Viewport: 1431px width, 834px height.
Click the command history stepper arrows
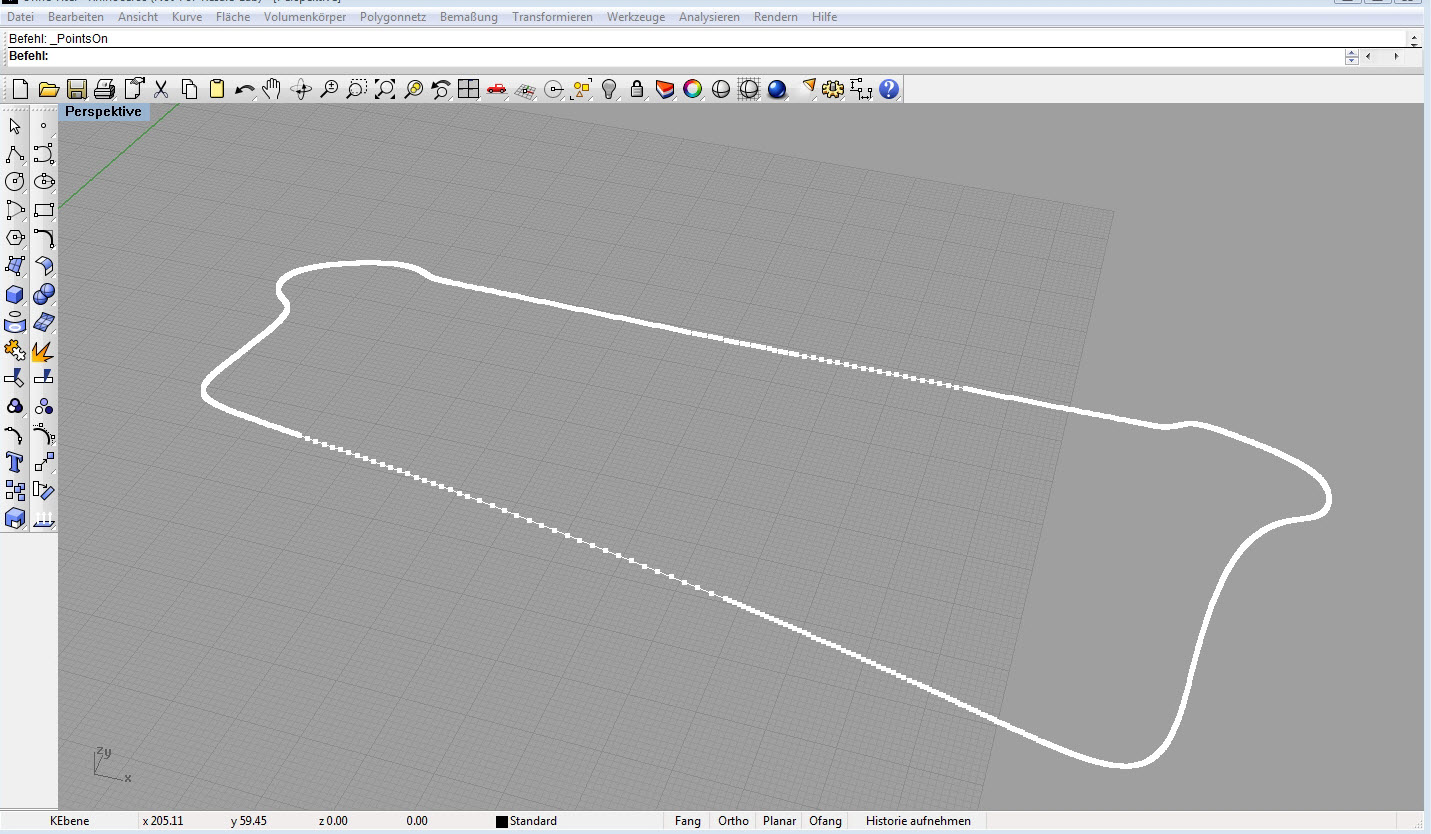pos(1352,57)
